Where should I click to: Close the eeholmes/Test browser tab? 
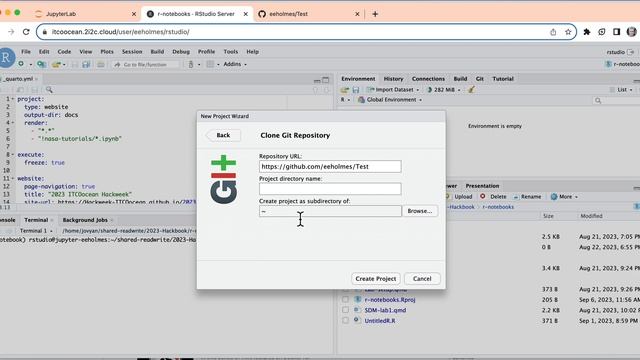point(357,14)
